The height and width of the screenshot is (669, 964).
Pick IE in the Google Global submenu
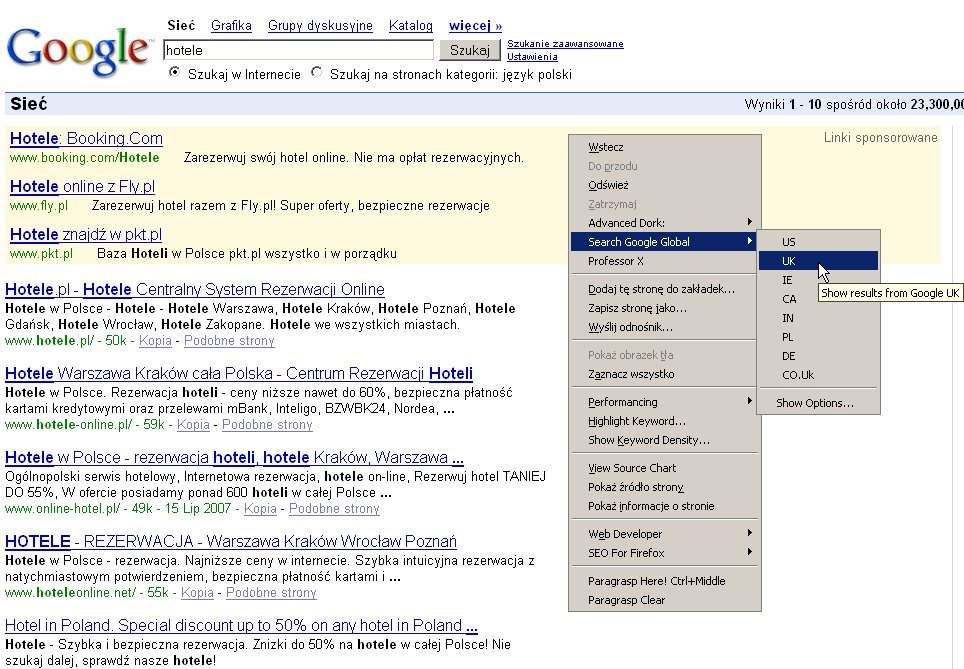pos(818,280)
